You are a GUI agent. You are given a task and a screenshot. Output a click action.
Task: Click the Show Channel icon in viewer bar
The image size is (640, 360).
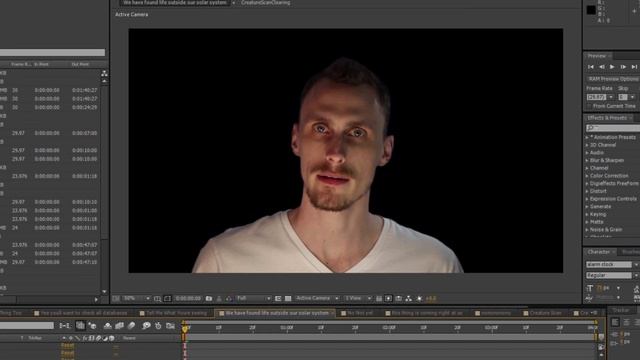229,299
